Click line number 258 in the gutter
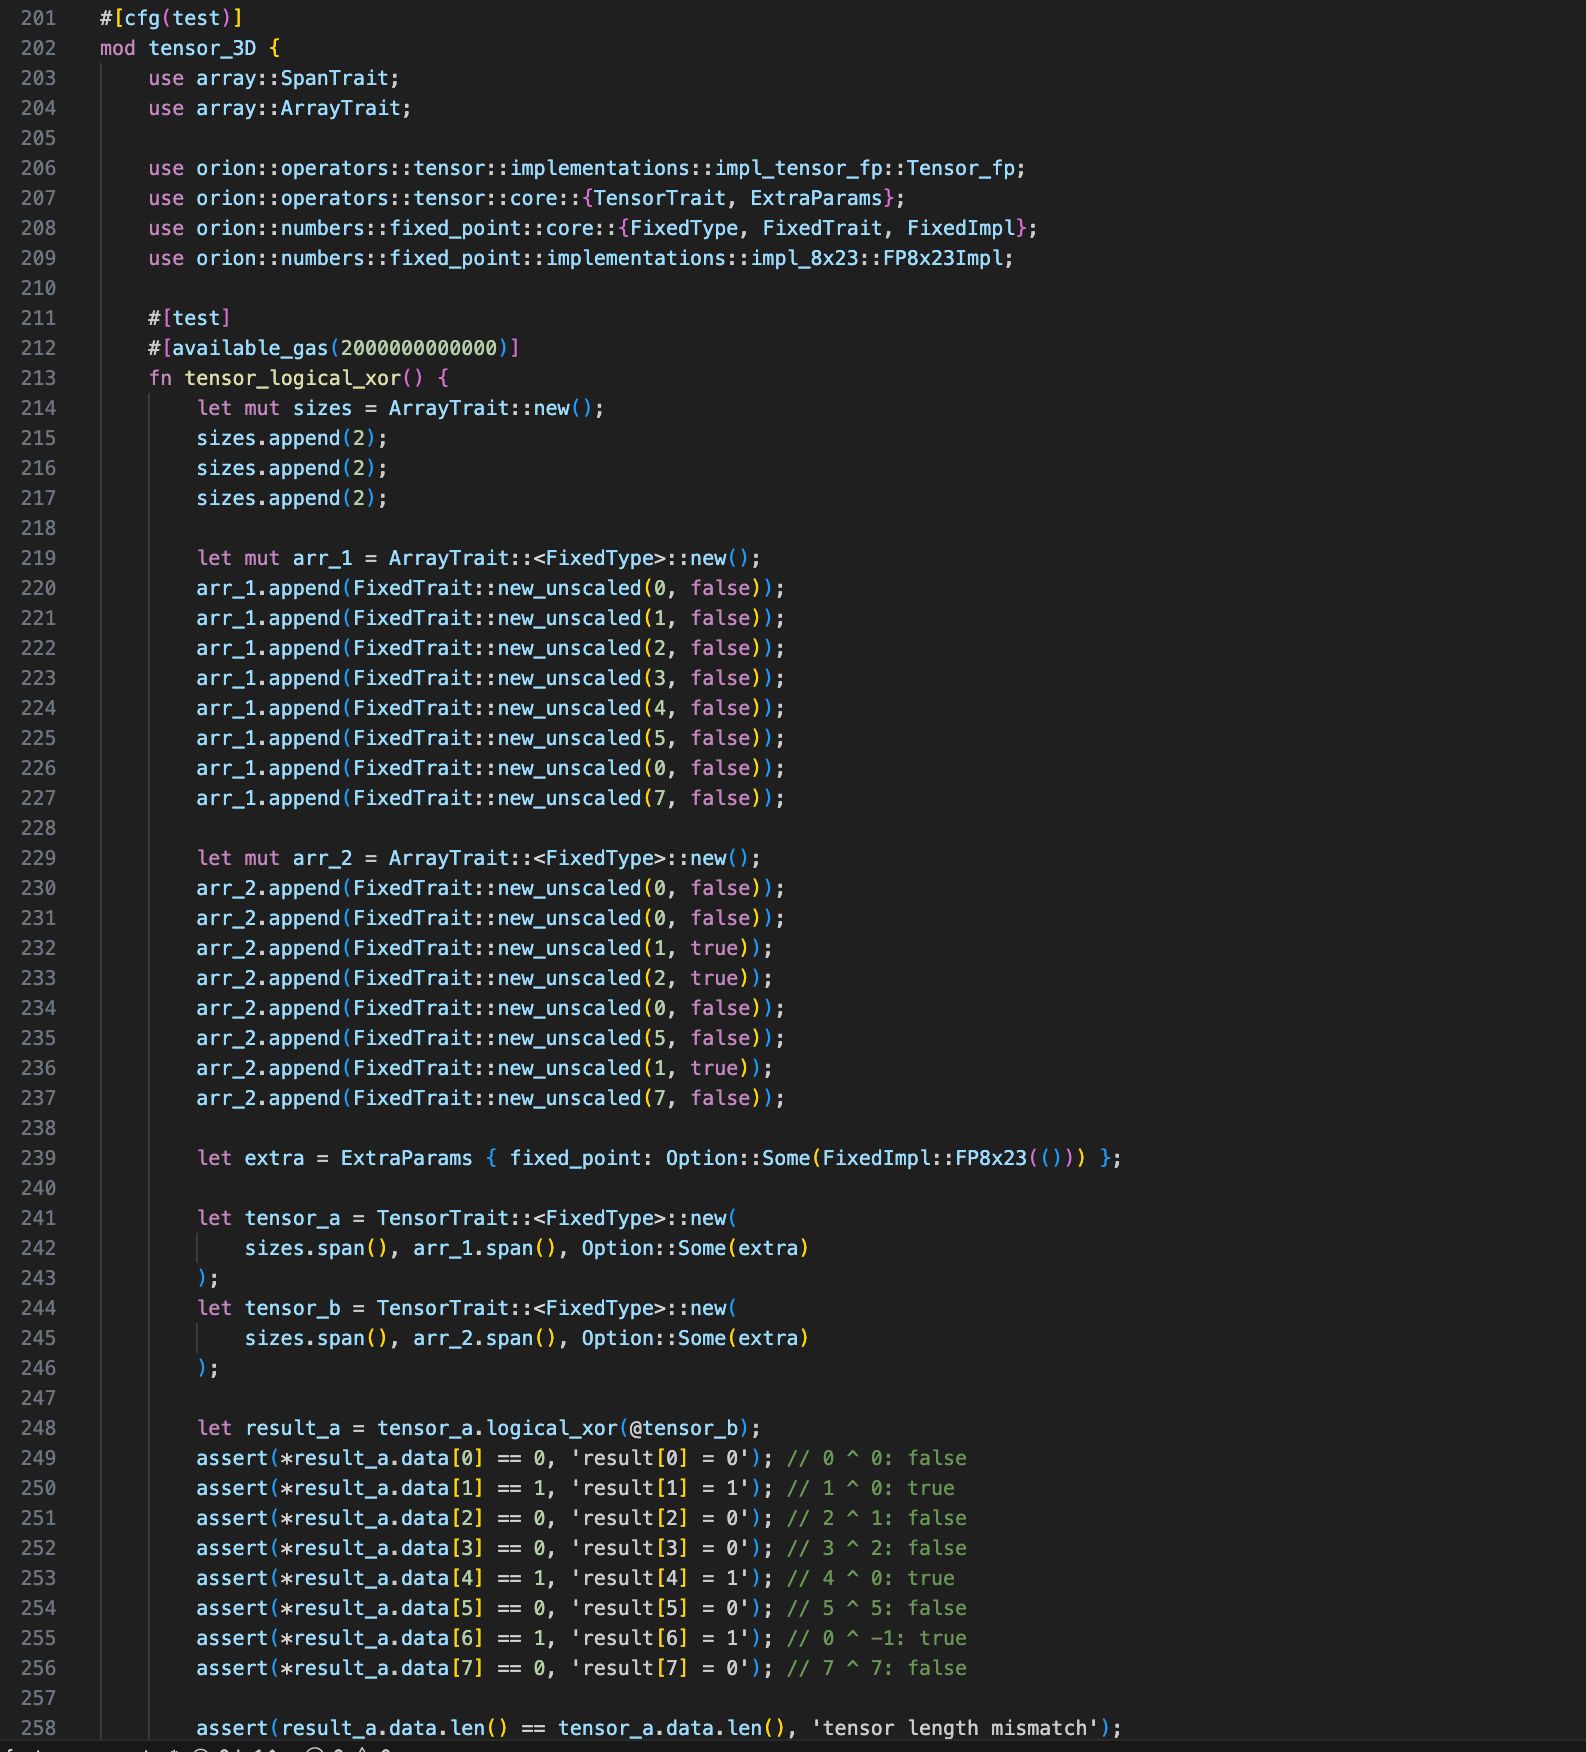Screen dimensions: 1586x1752 tap(38, 1728)
